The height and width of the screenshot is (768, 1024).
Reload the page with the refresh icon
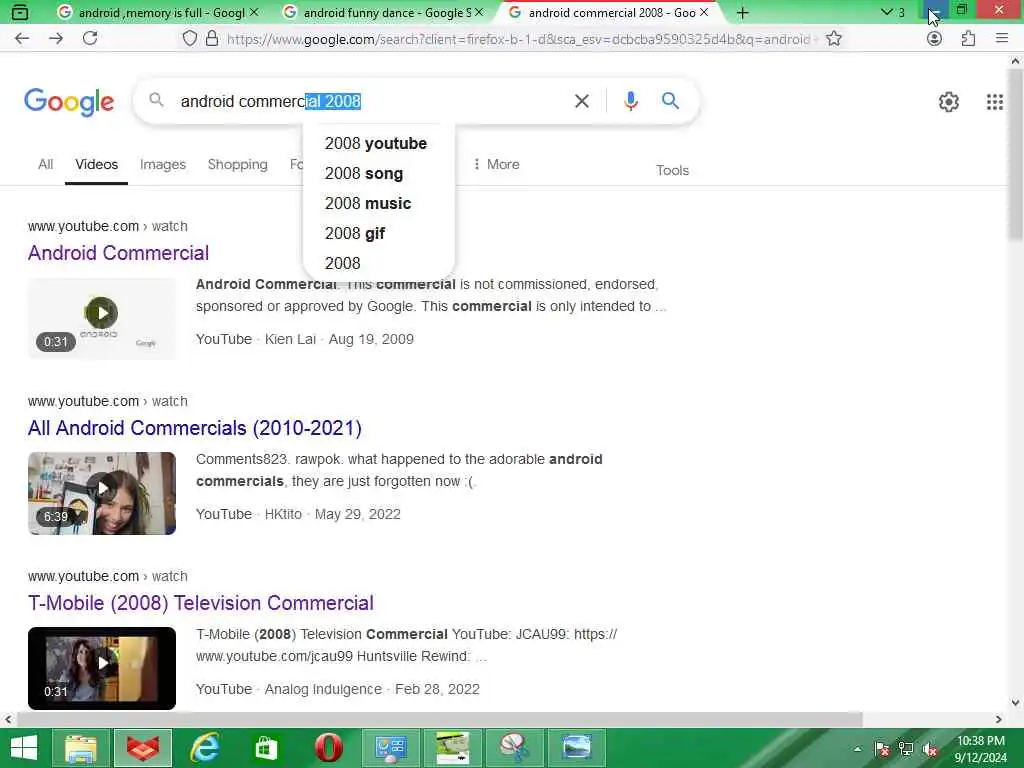coord(90,39)
